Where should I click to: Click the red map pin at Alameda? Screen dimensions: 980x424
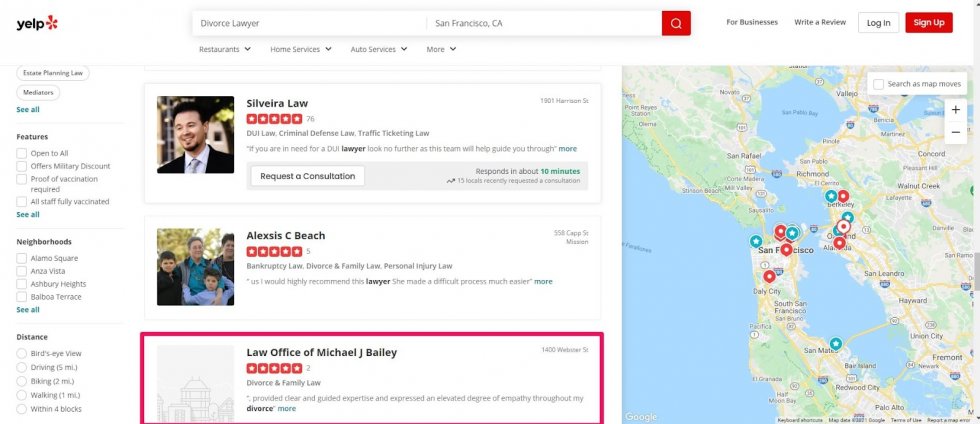(839, 243)
